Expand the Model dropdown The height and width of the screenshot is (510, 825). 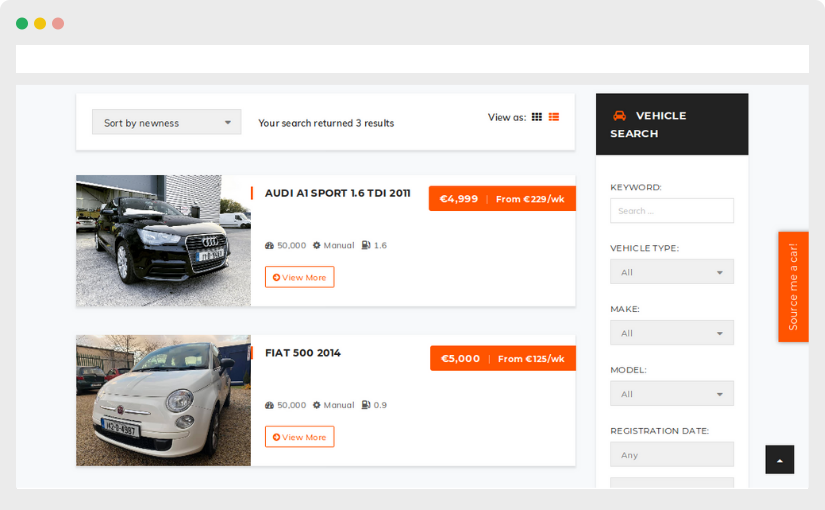pyautogui.click(x=671, y=393)
